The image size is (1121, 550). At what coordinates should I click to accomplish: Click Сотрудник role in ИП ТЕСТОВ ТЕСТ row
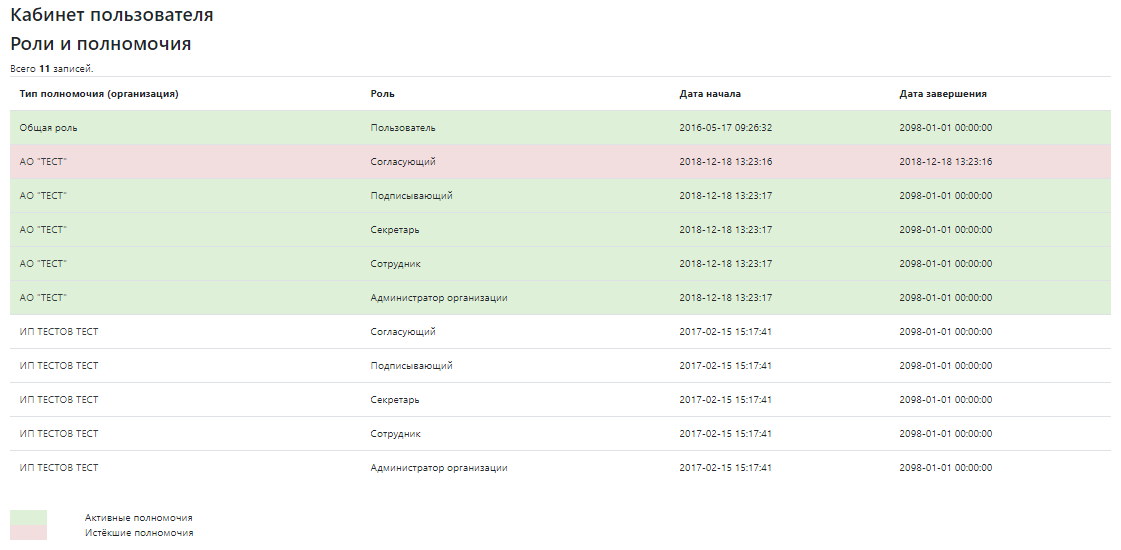[x=395, y=434]
